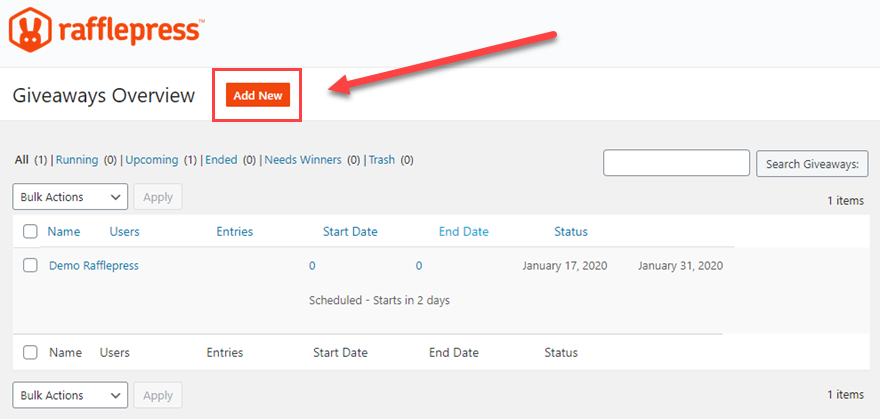The image size is (880, 419).
Task: Sort giveaways by Start Date header
Action: click(x=350, y=232)
